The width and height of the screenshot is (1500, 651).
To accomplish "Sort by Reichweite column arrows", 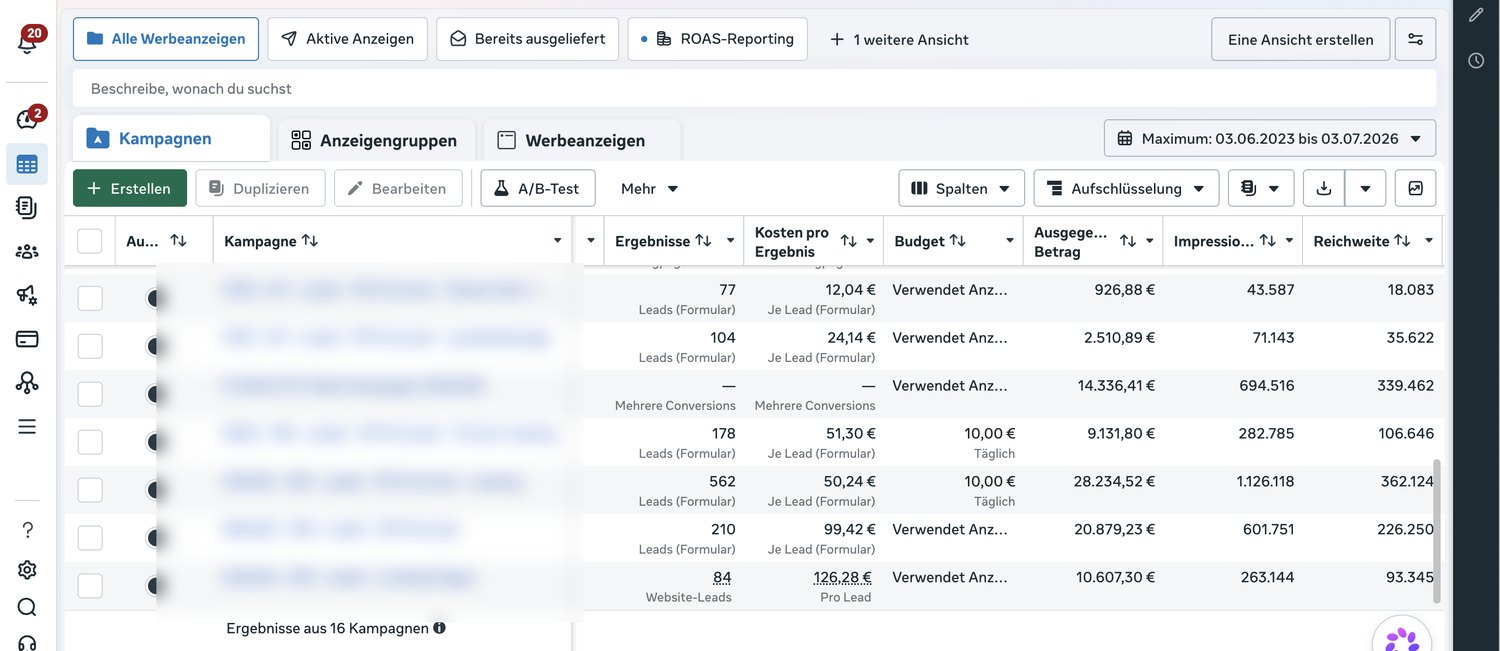I will (x=1402, y=241).
